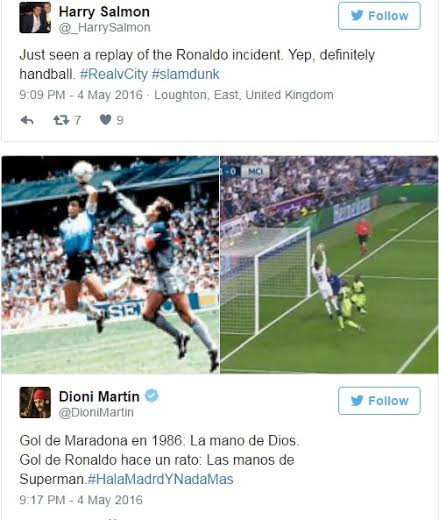This screenshot has width=439, height=520.
Task: Retweet Harry Salmon's tweet
Action: pos(61,120)
